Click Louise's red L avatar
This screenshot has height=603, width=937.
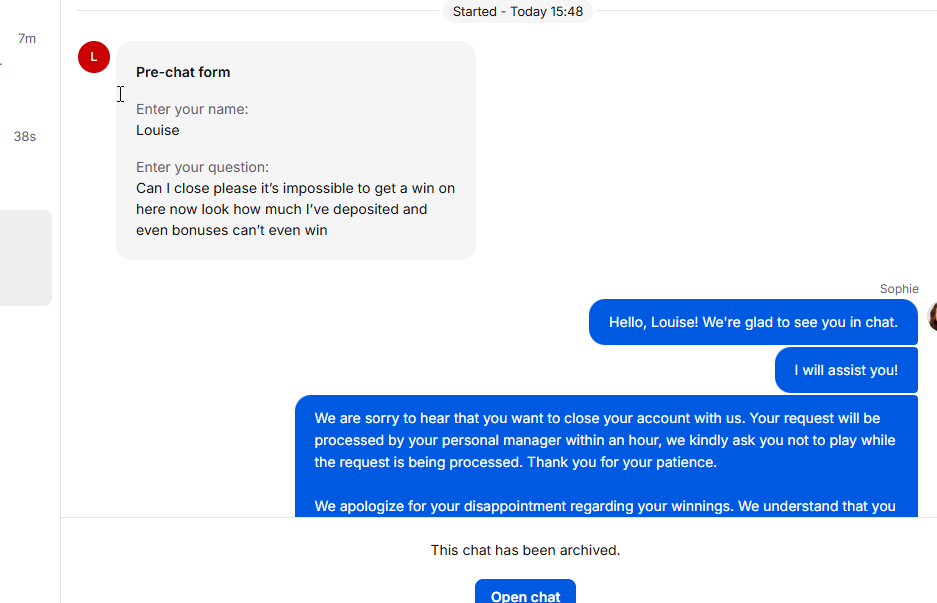[94, 57]
